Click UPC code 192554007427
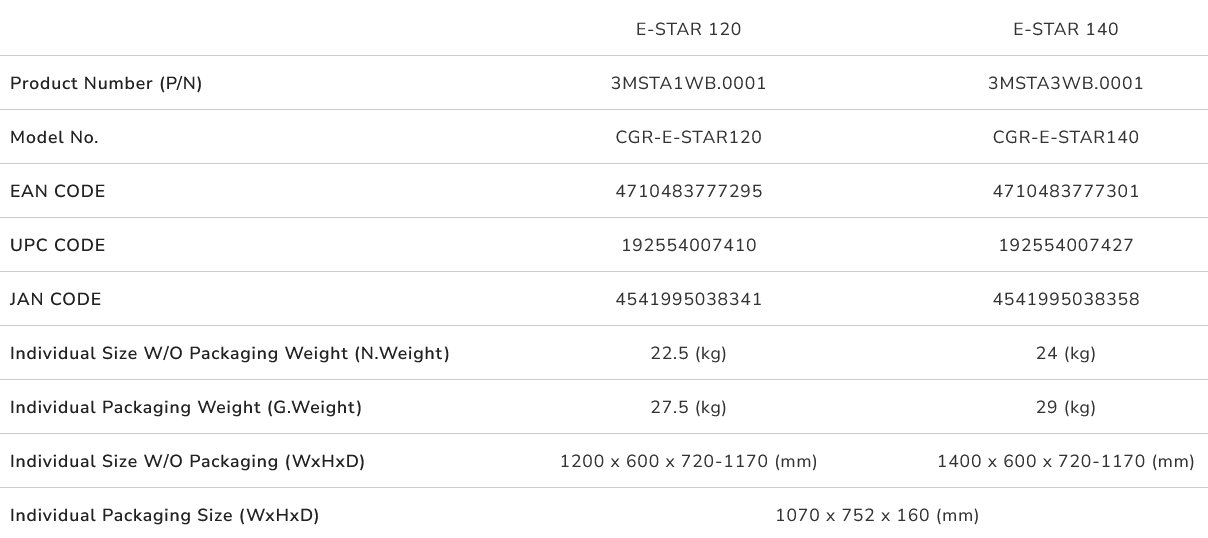 click(1065, 245)
